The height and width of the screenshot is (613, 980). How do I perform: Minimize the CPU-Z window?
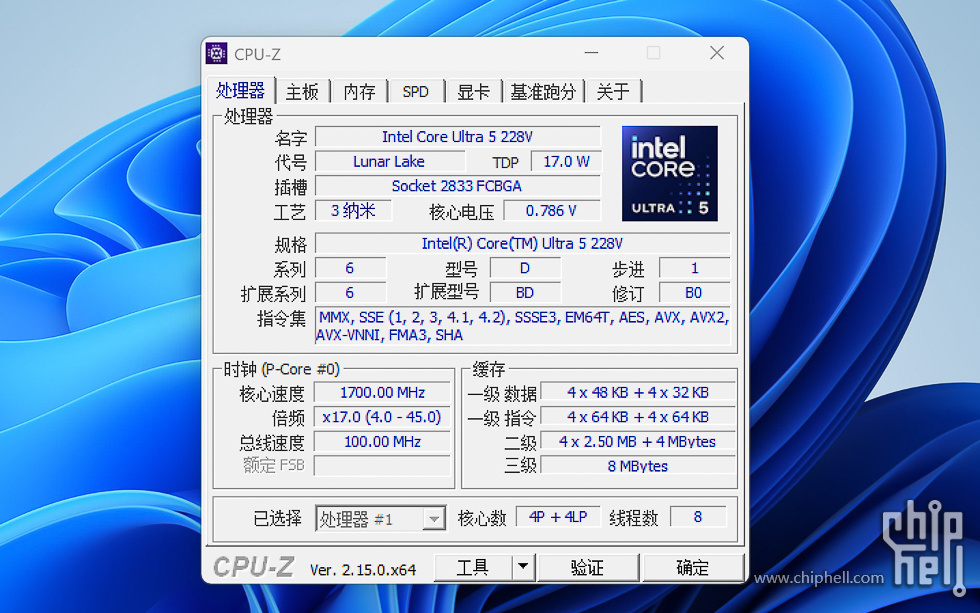[x=591, y=53]
